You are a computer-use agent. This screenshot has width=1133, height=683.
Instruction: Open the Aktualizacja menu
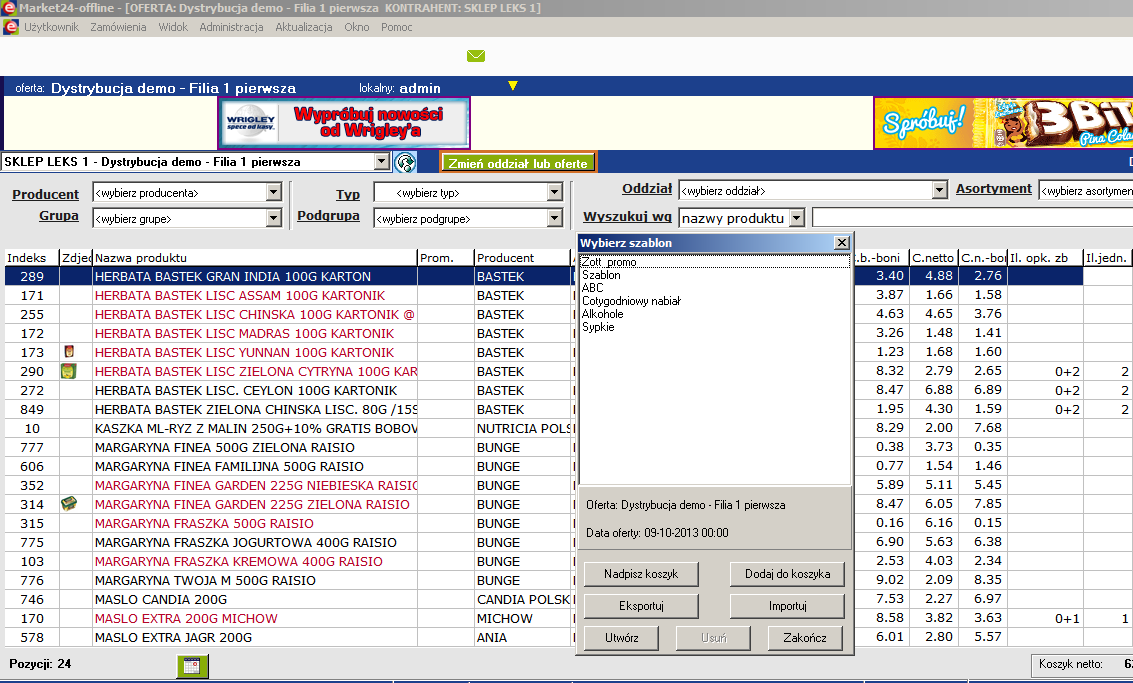pyautogui.click(x=303, y=27)
